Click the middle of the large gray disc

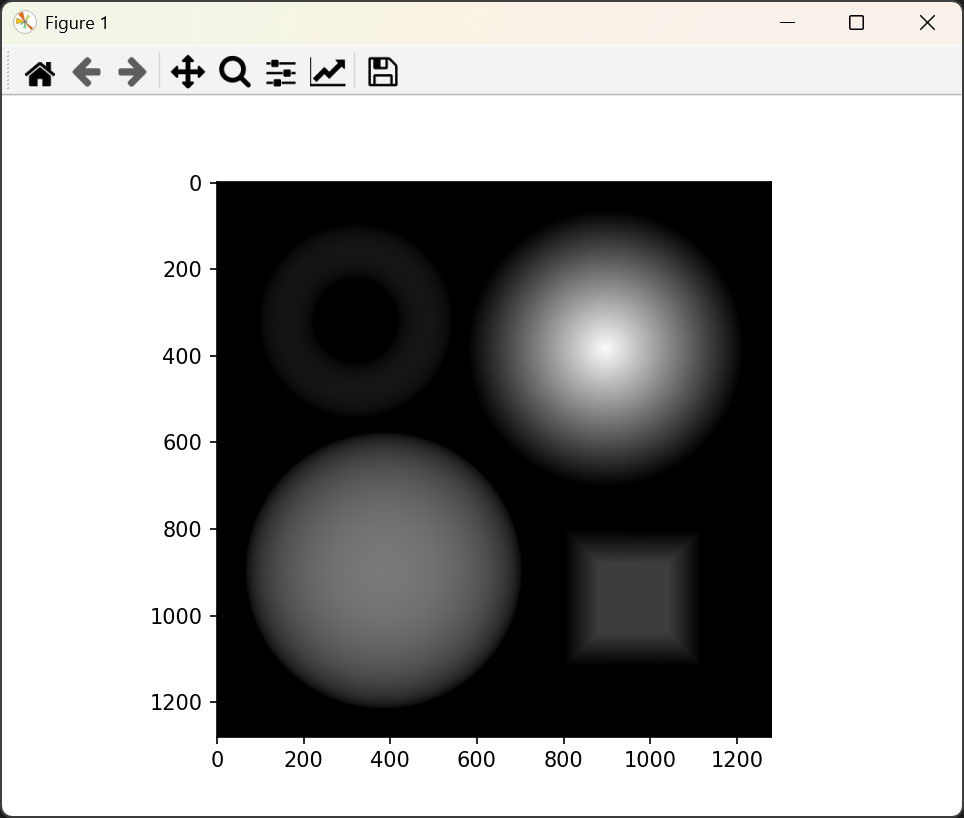tap(383, 571)
